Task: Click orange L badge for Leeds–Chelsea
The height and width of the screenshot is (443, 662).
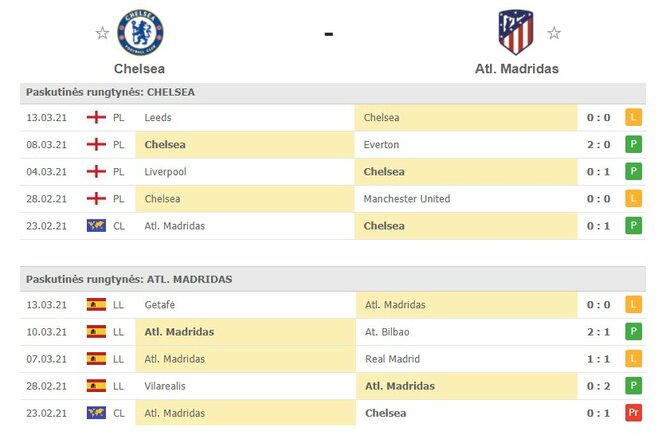Action: point(633,118)
